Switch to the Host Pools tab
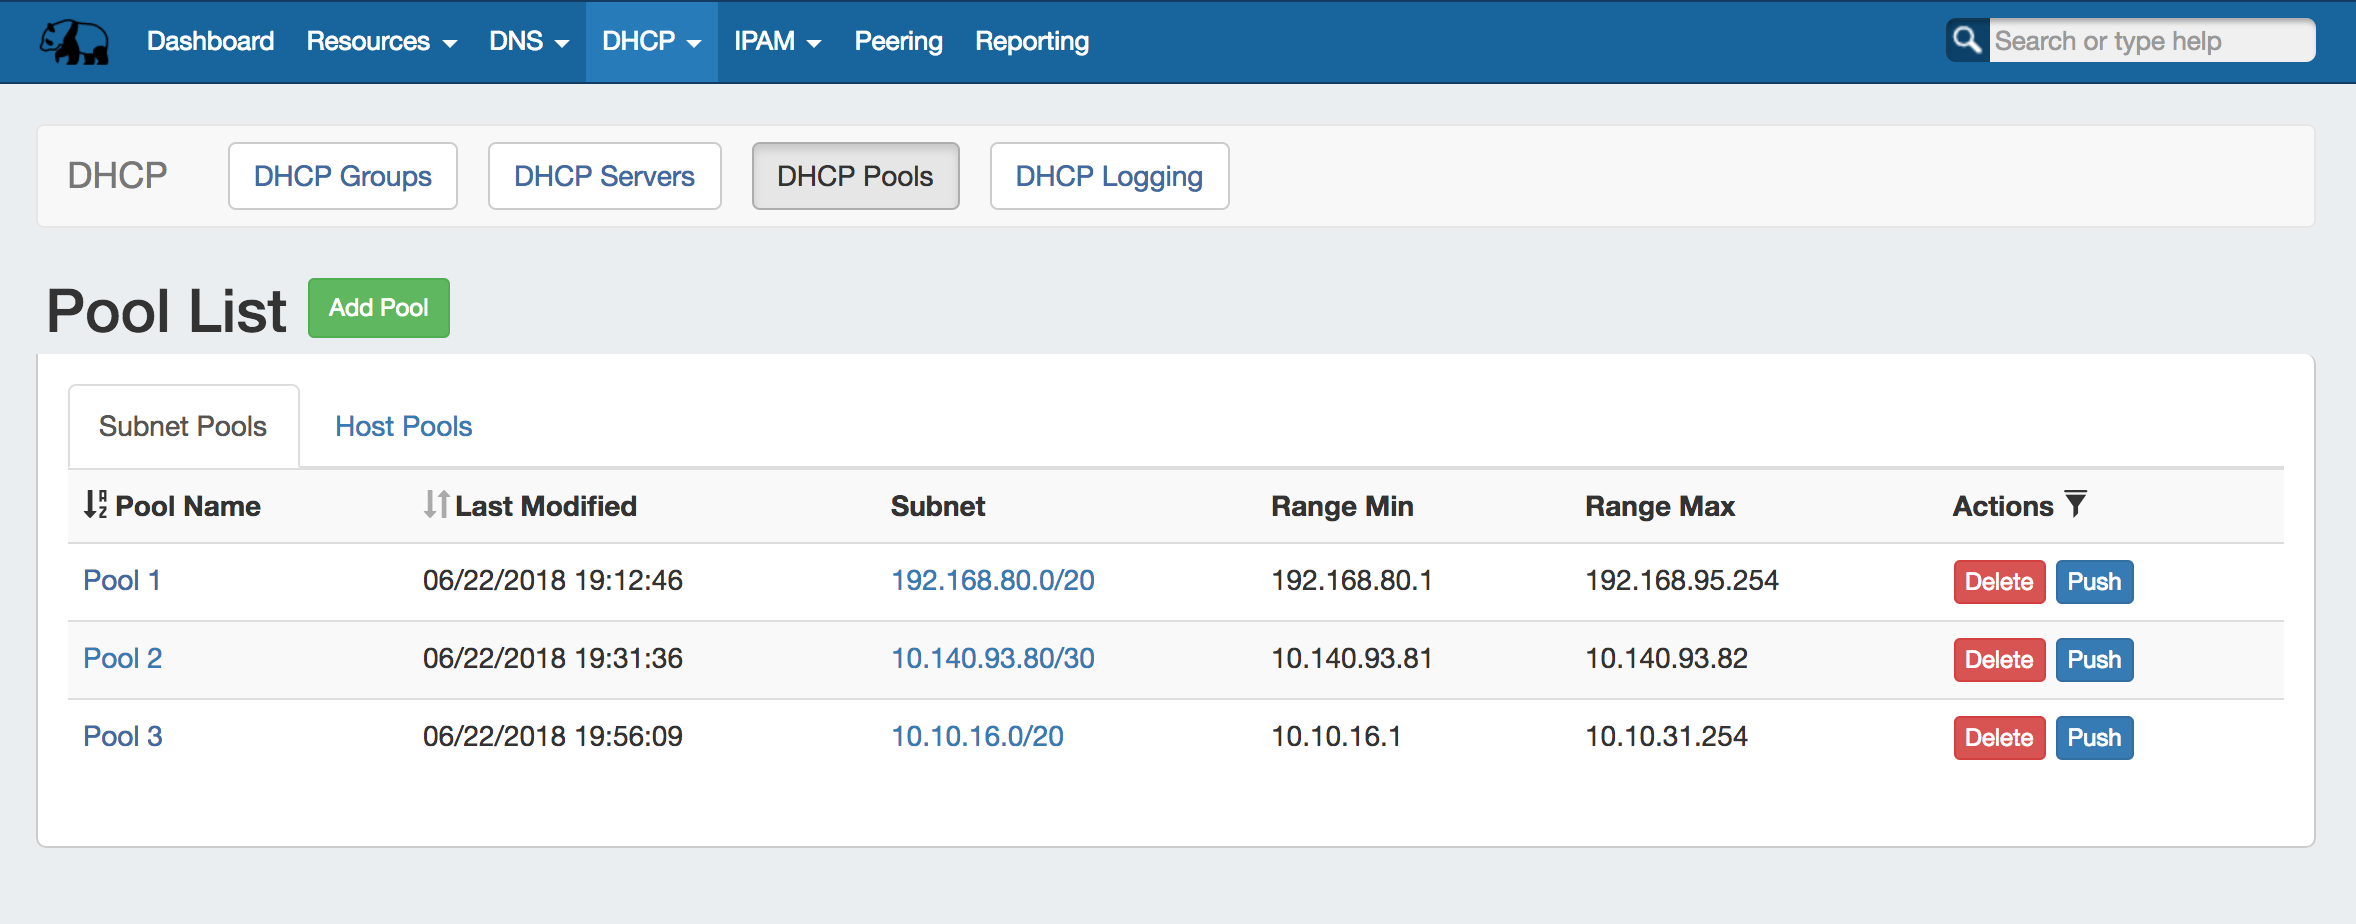 (403, 427)
